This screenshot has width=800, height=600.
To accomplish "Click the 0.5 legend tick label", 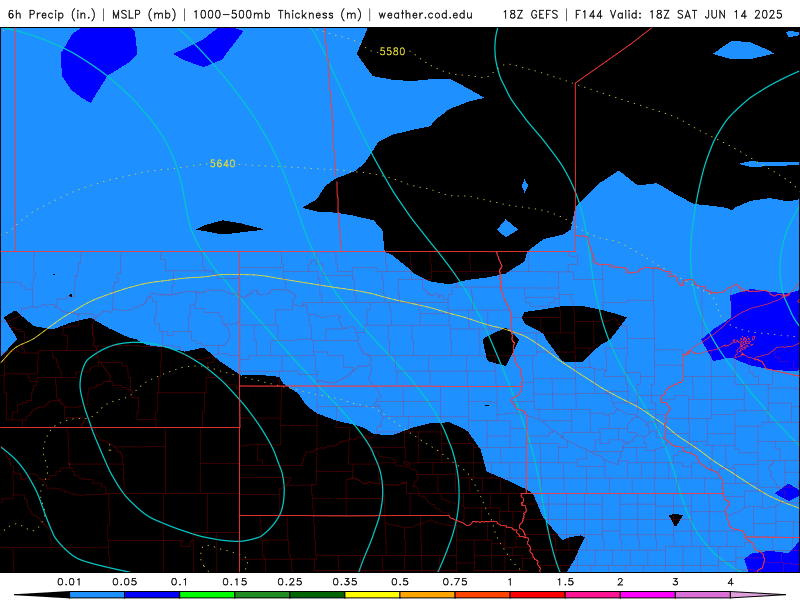I will (x=400, y=582).
